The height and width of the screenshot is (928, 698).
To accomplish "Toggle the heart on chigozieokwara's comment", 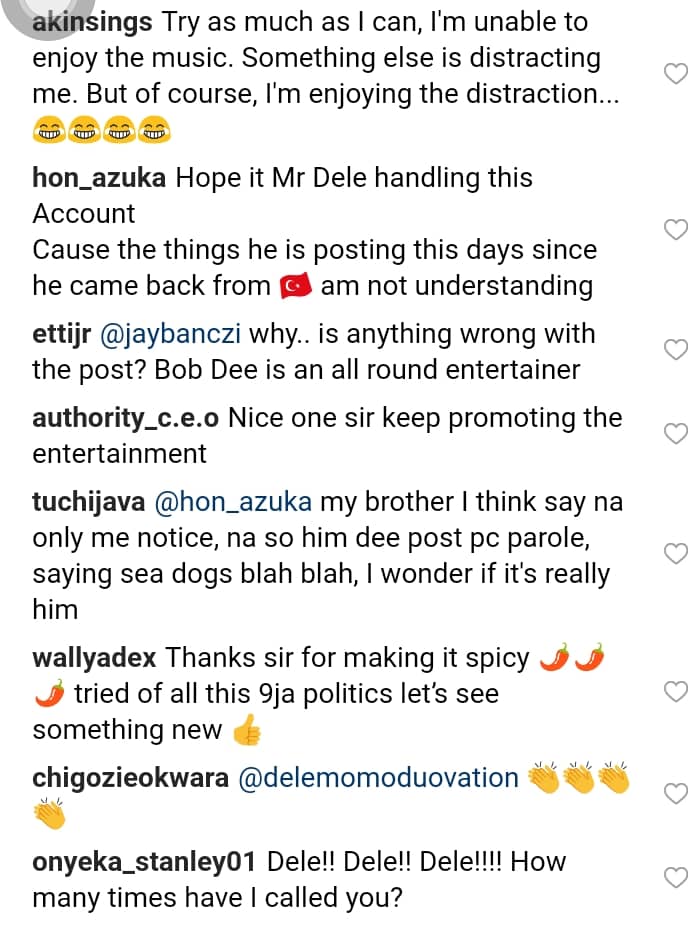I will pyautogui.click(x=676, y=794).
